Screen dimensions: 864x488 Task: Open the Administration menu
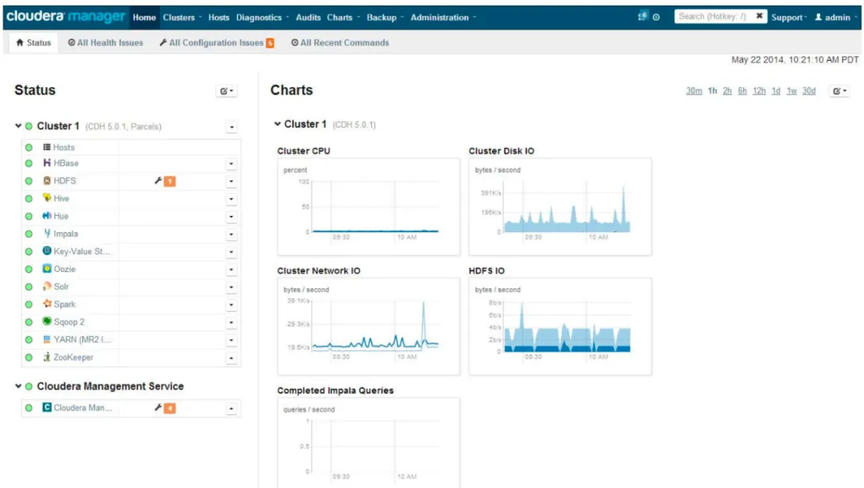point(444,17)
